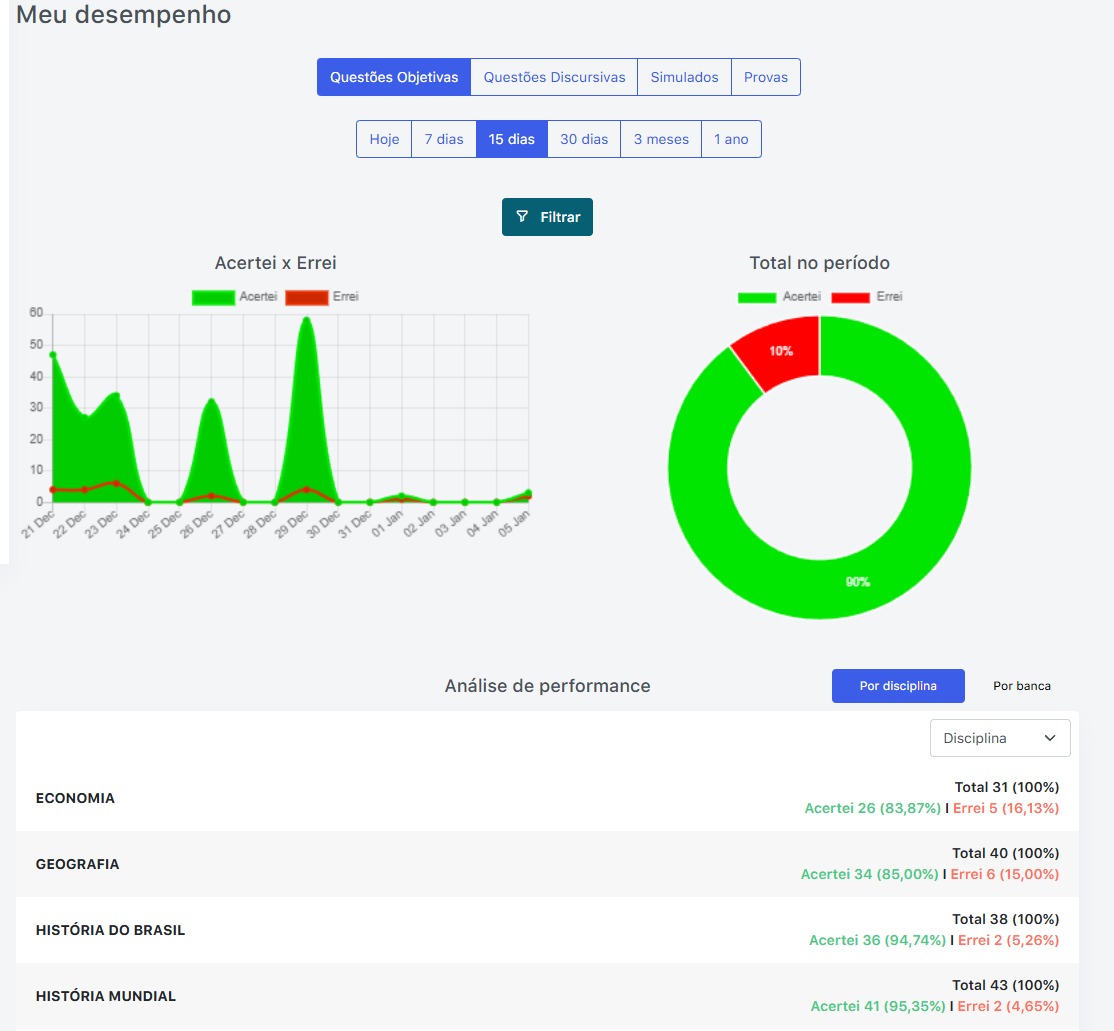
Task: Select the Provas tab
Action: pyautogui.click(x=766, y=77)
